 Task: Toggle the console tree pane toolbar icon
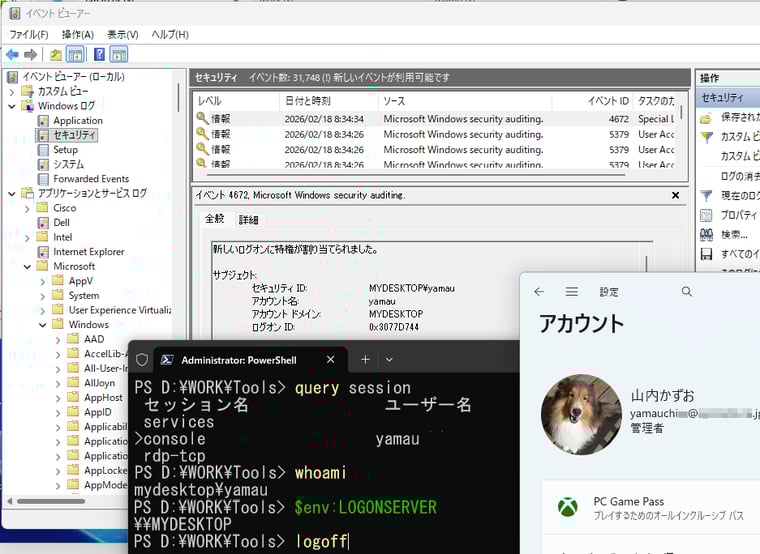75,55
